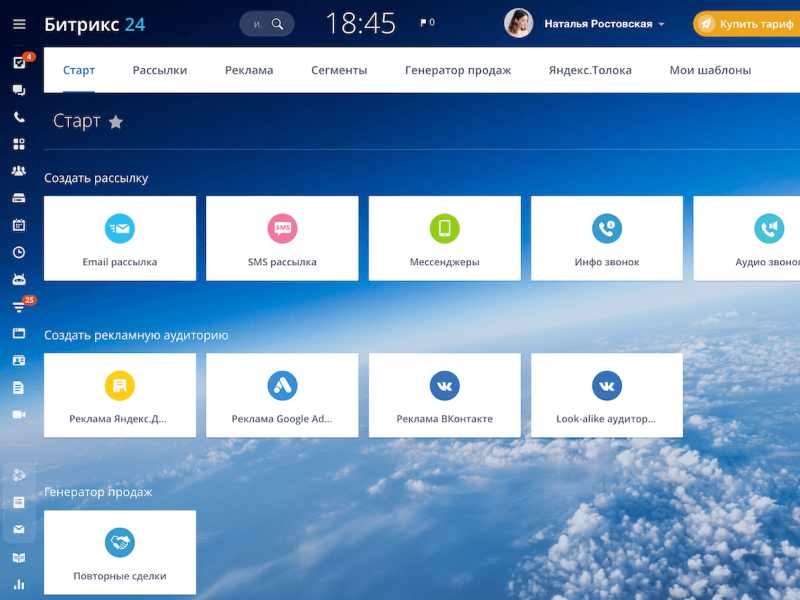Open the list layout sidebar icon
The height and width of the screenshot is (600, 800).
19,503
